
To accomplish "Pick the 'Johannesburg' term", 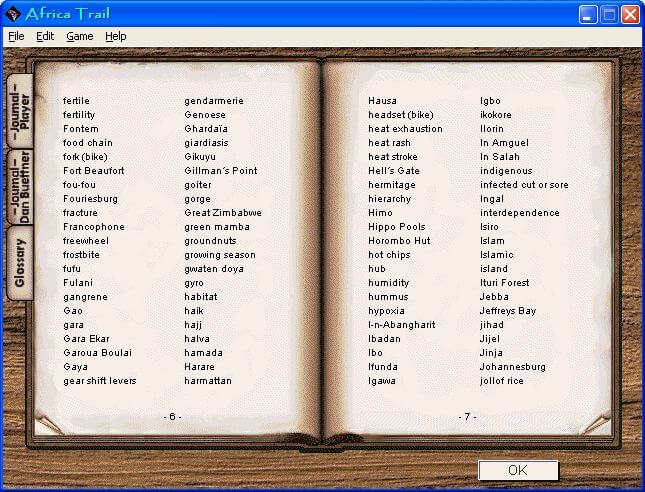I will (513, 367).
